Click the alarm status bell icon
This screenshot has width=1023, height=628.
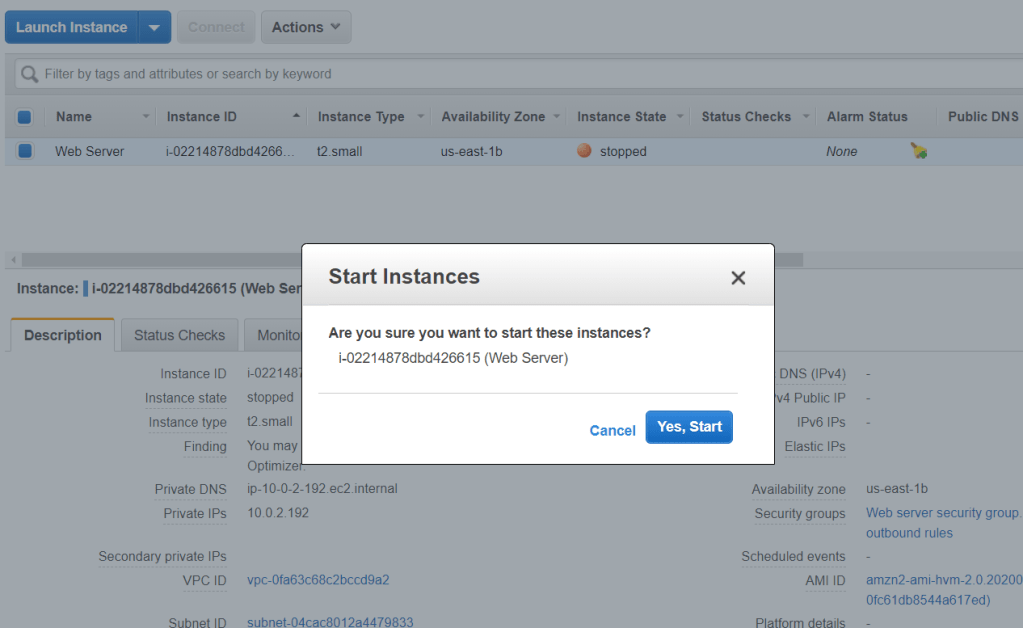coord(918,151)
